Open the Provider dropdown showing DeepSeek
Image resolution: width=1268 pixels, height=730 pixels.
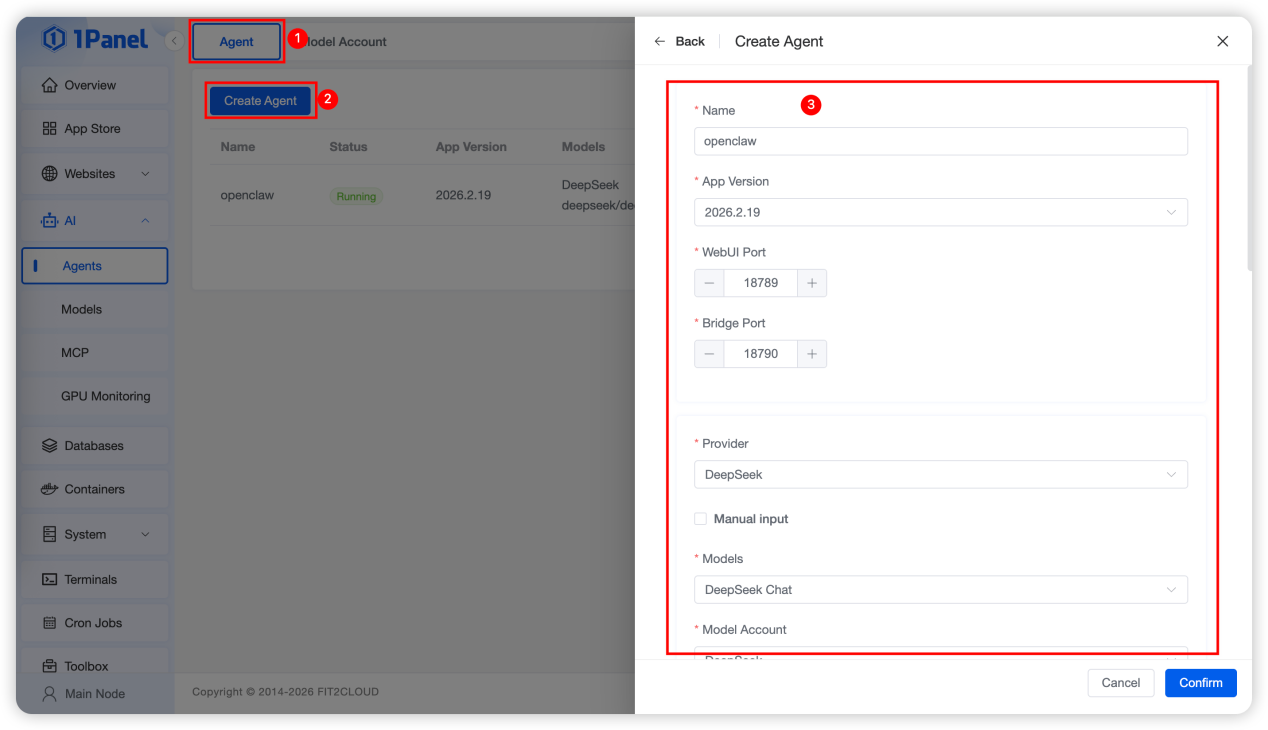coord(940,474)
